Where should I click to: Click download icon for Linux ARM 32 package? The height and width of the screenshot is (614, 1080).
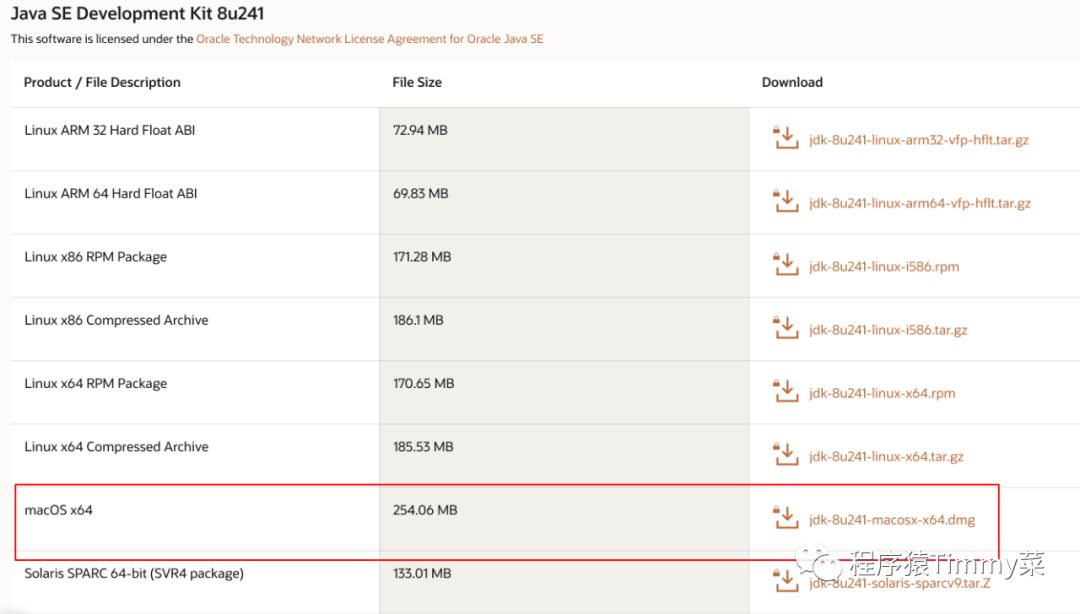785,138
